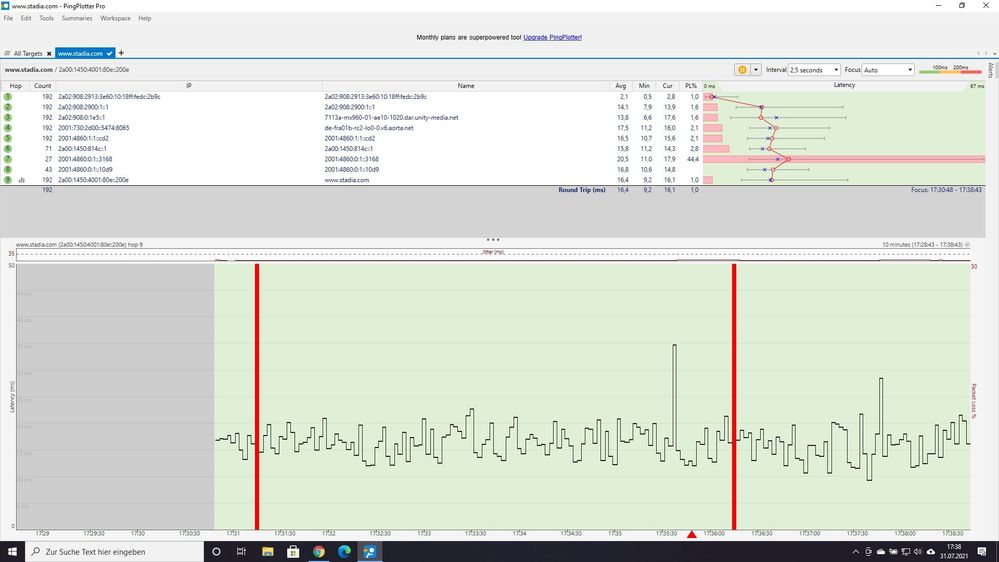The width and height of the screenshot is (999, 562).
Task: Click the three-dot panel splitter handle
Action: (x=492, y=240)
